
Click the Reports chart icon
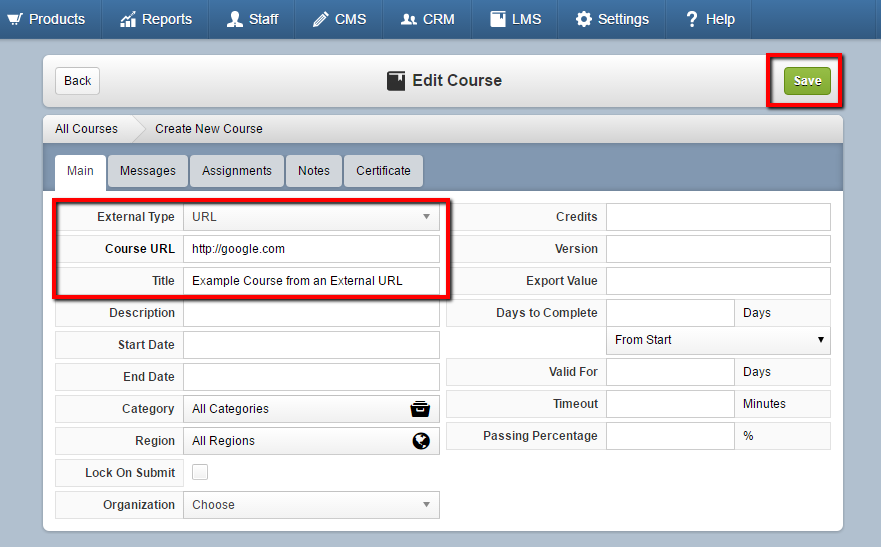(128, 19)
